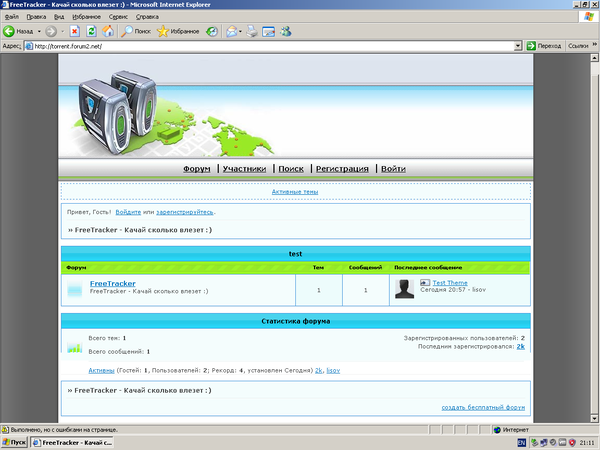Open the Файл menu
Viewport: 600px width, 450px height.
click(12, 16)
